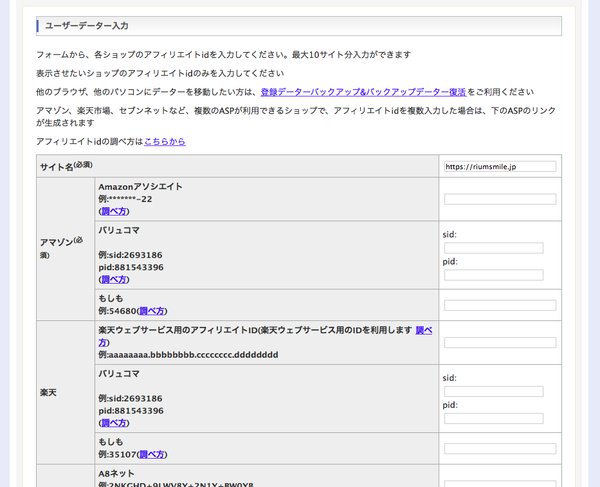The image size is (600, 487).
Task: Click the sid field in 楽天 バリュコマ row
Action: [494, 391]
